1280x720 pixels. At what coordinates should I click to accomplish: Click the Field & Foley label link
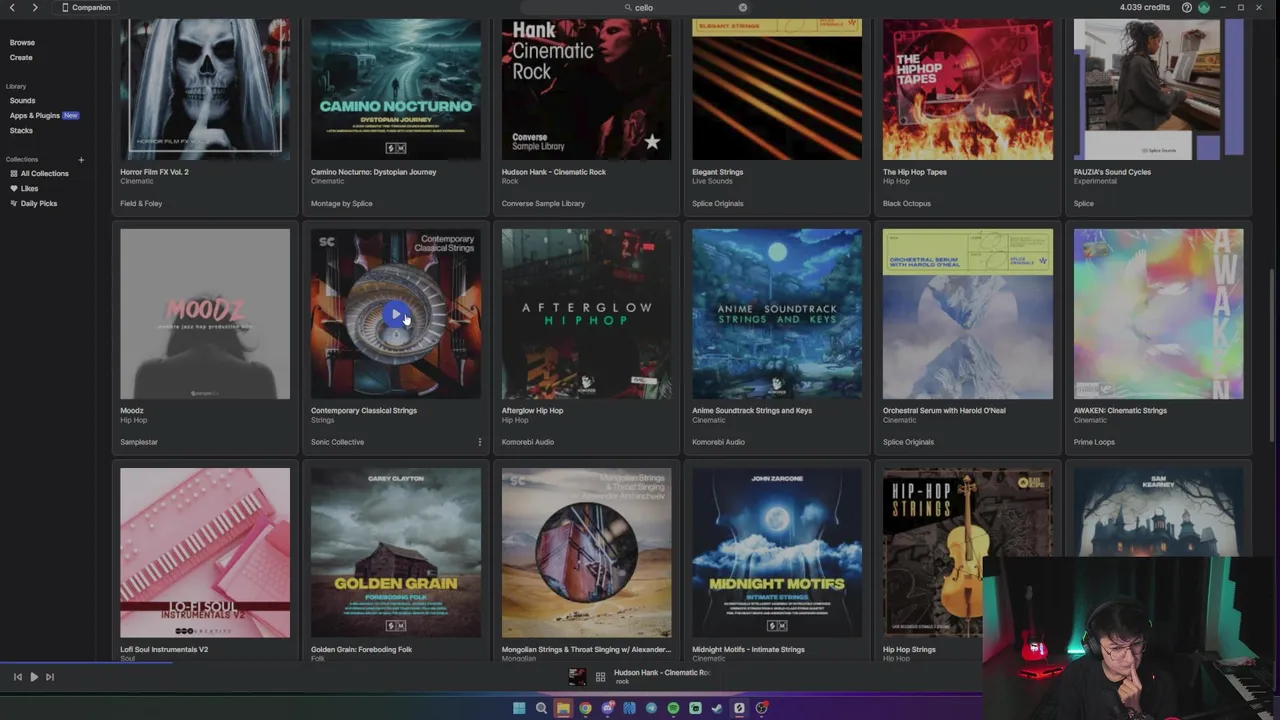(141, 203)
